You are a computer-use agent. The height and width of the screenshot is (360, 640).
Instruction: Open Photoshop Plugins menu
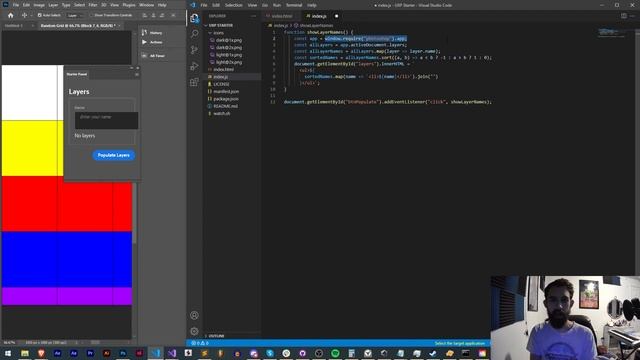click(x=129, y=5)
